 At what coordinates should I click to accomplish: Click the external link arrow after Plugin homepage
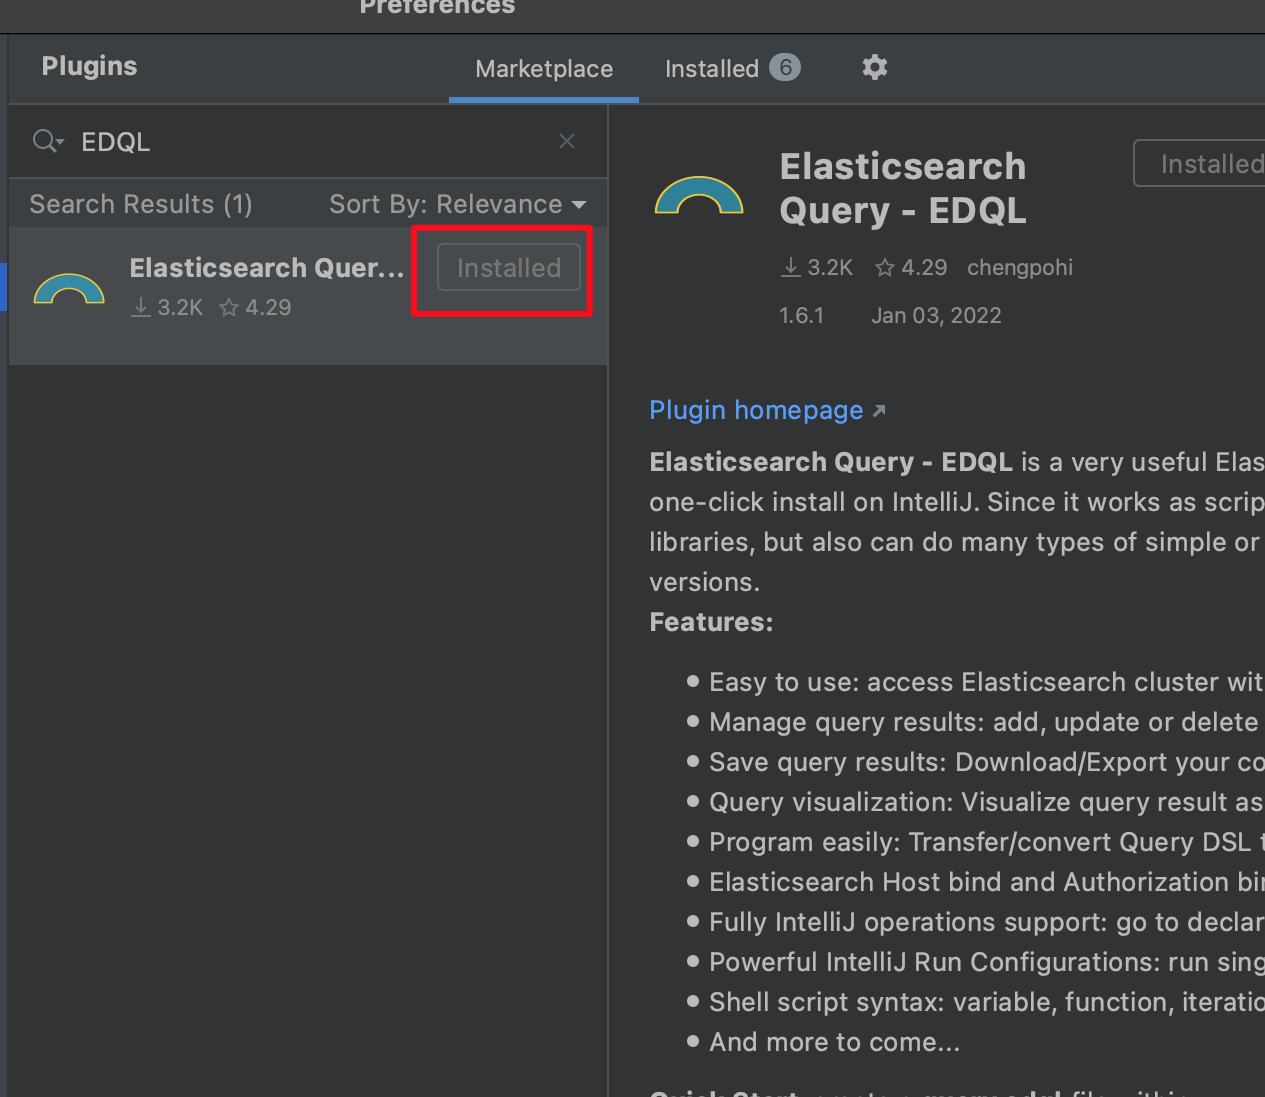pyautogui.click(x=879, y=409)
